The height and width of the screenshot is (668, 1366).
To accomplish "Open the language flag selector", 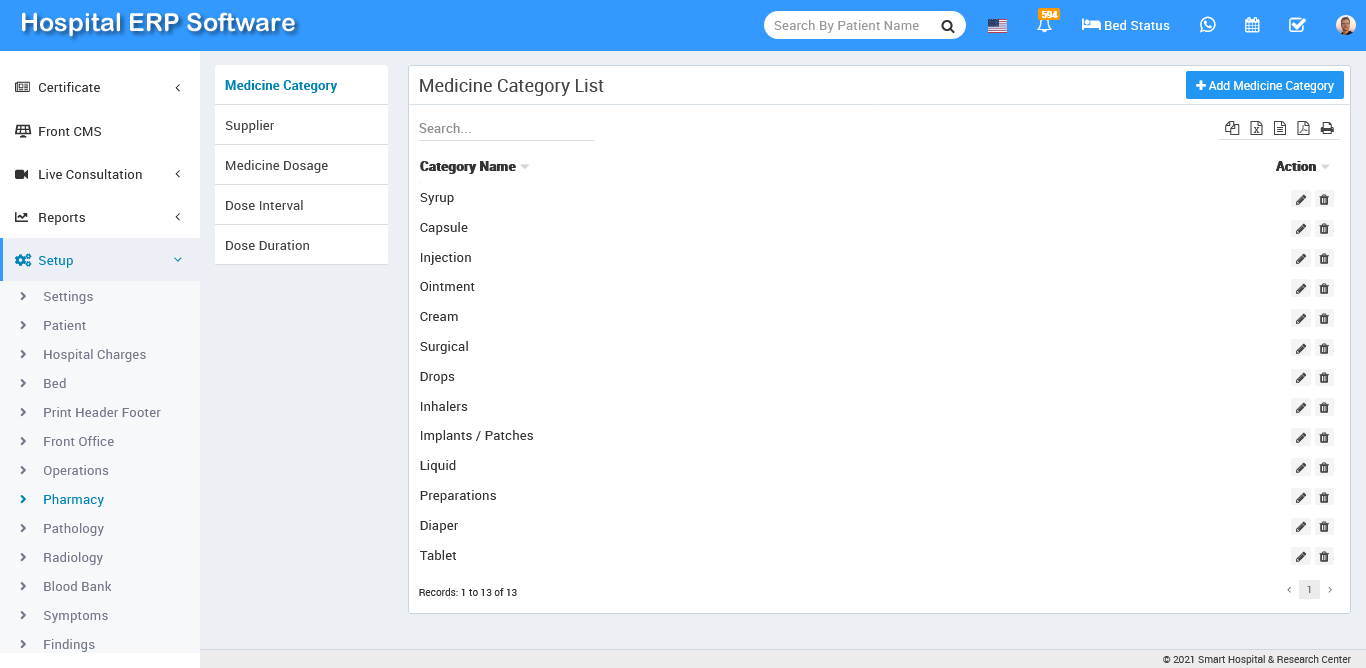I will [997, 26].
